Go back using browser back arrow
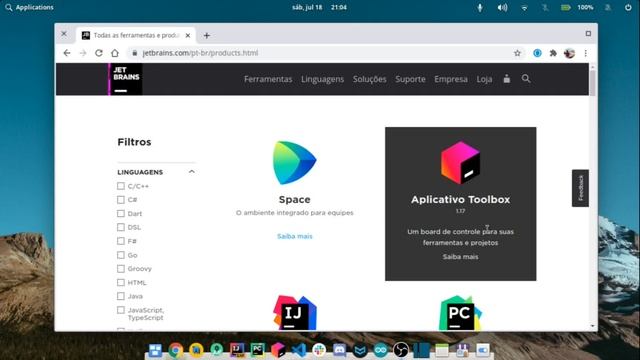This screenshot has width=640, height=360. (67, 53)
